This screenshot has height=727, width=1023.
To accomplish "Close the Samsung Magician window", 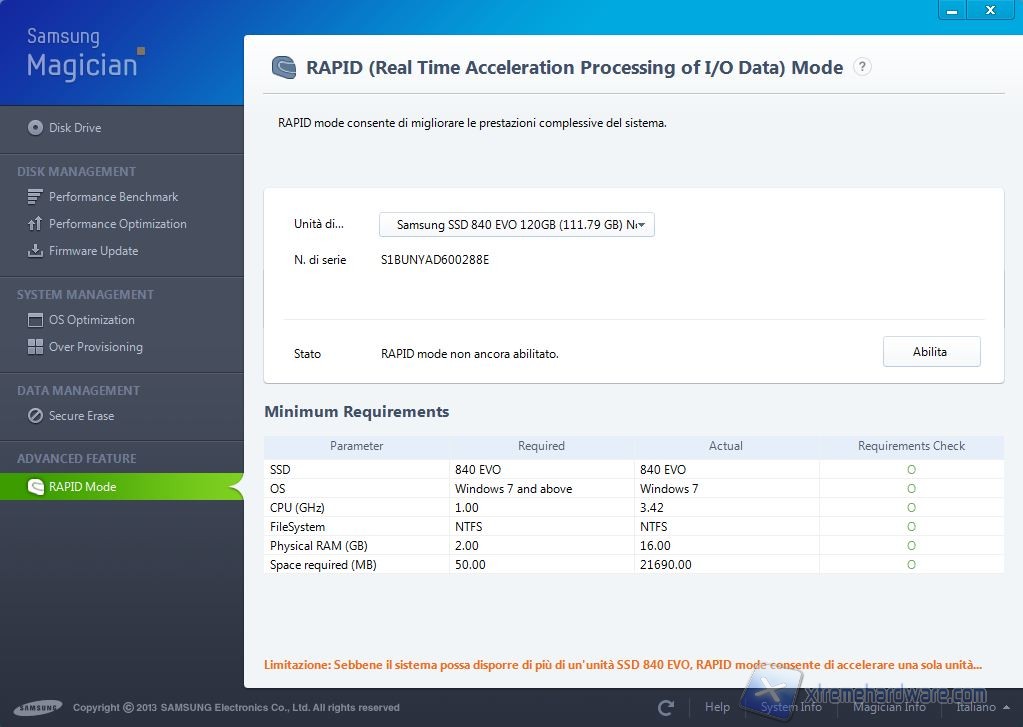I will [x=990, y=10].
